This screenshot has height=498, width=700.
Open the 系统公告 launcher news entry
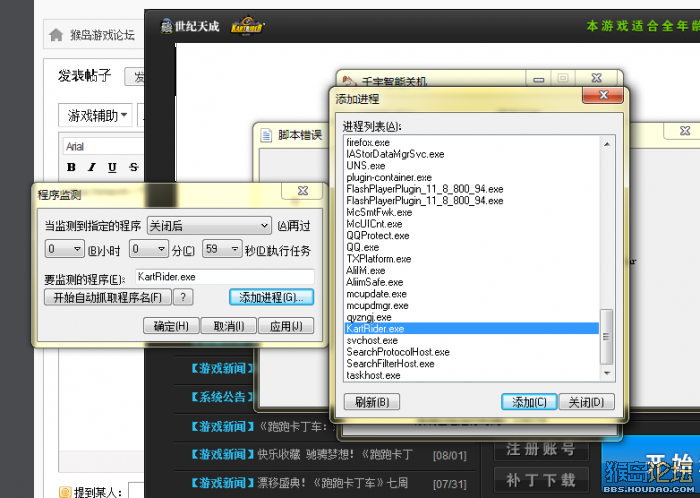[222, 397]
